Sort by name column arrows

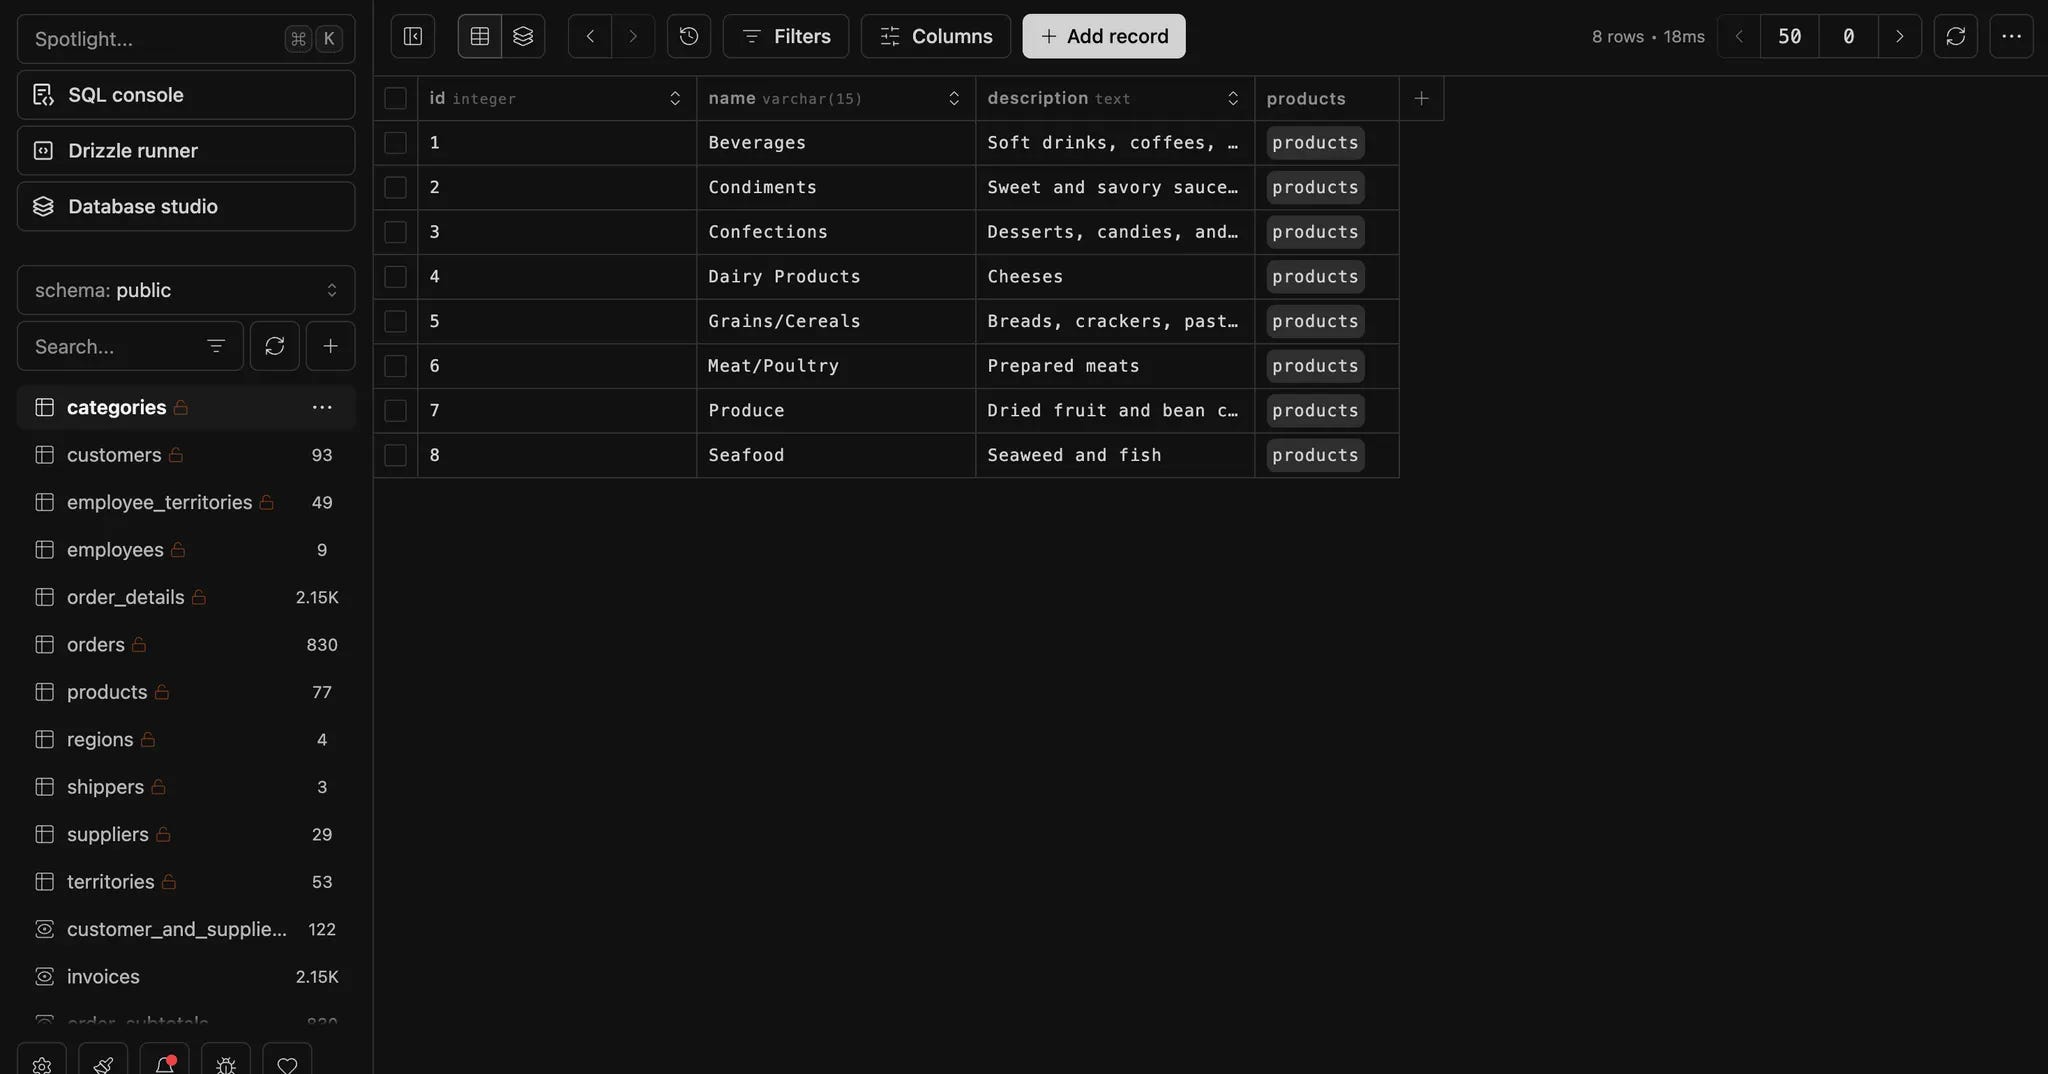tap(954, 98)
